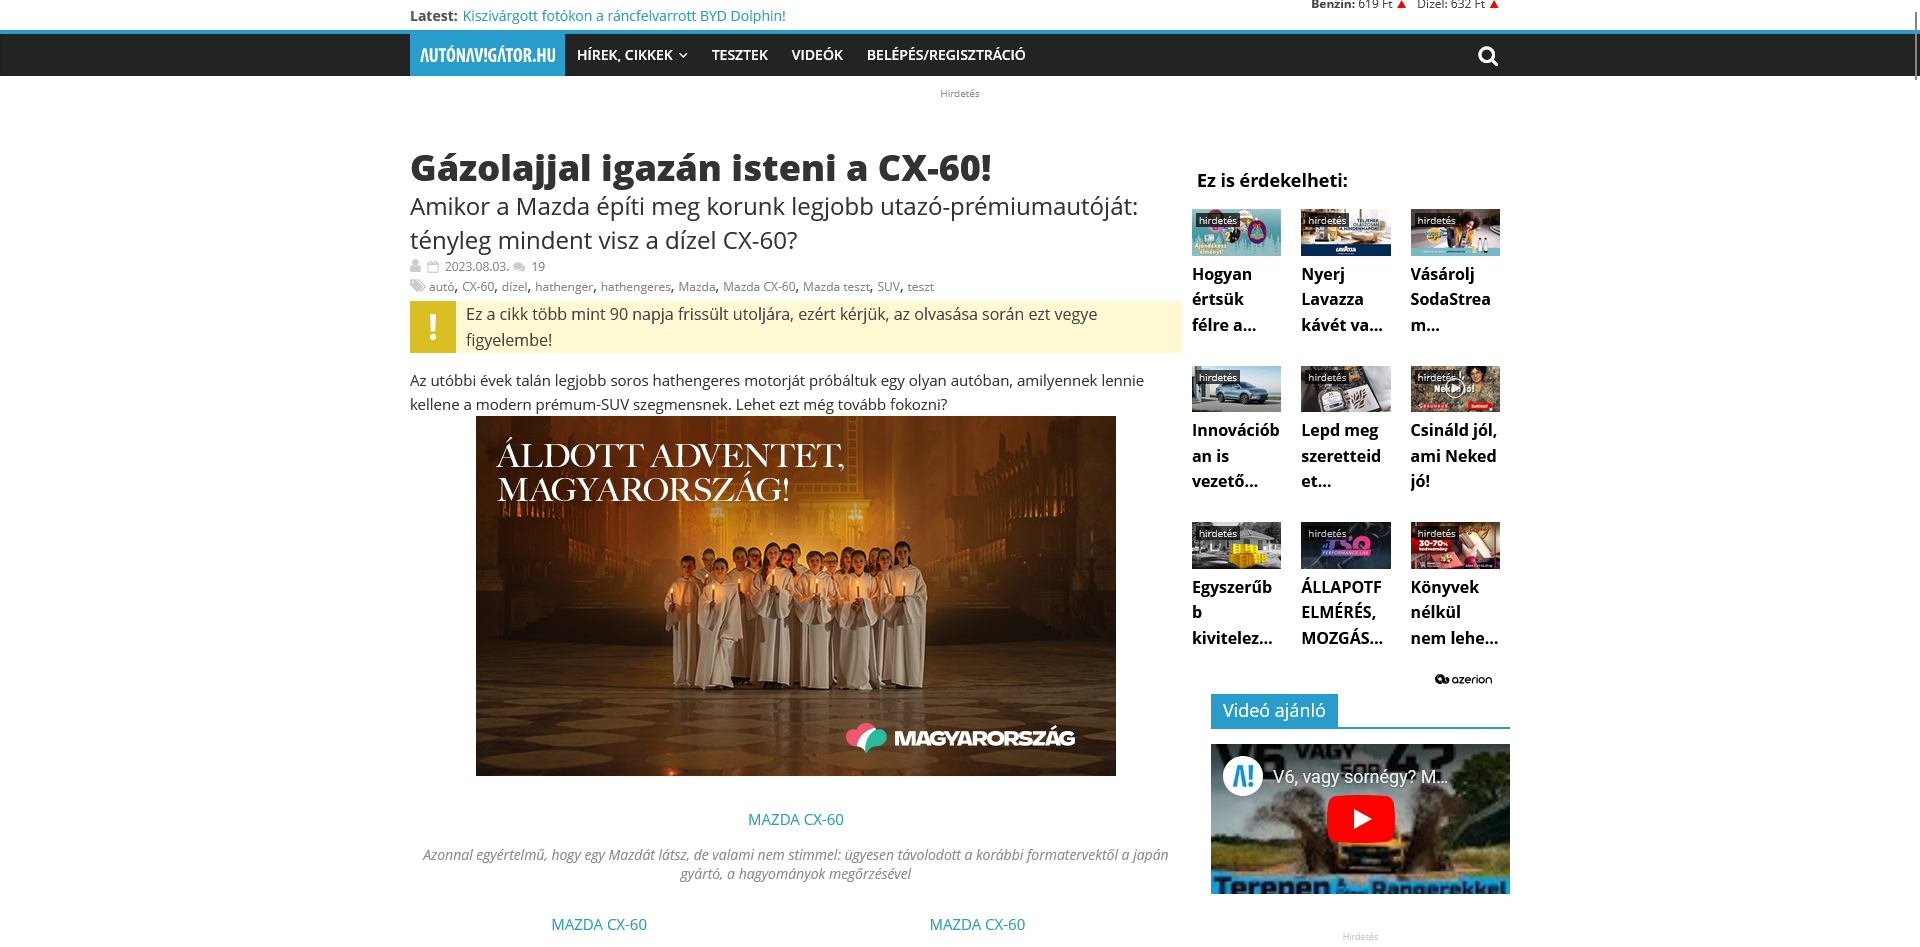Go to Belépés/Regisztráció page
Viewport: 1920px width, 947px height.
(946, 55)
